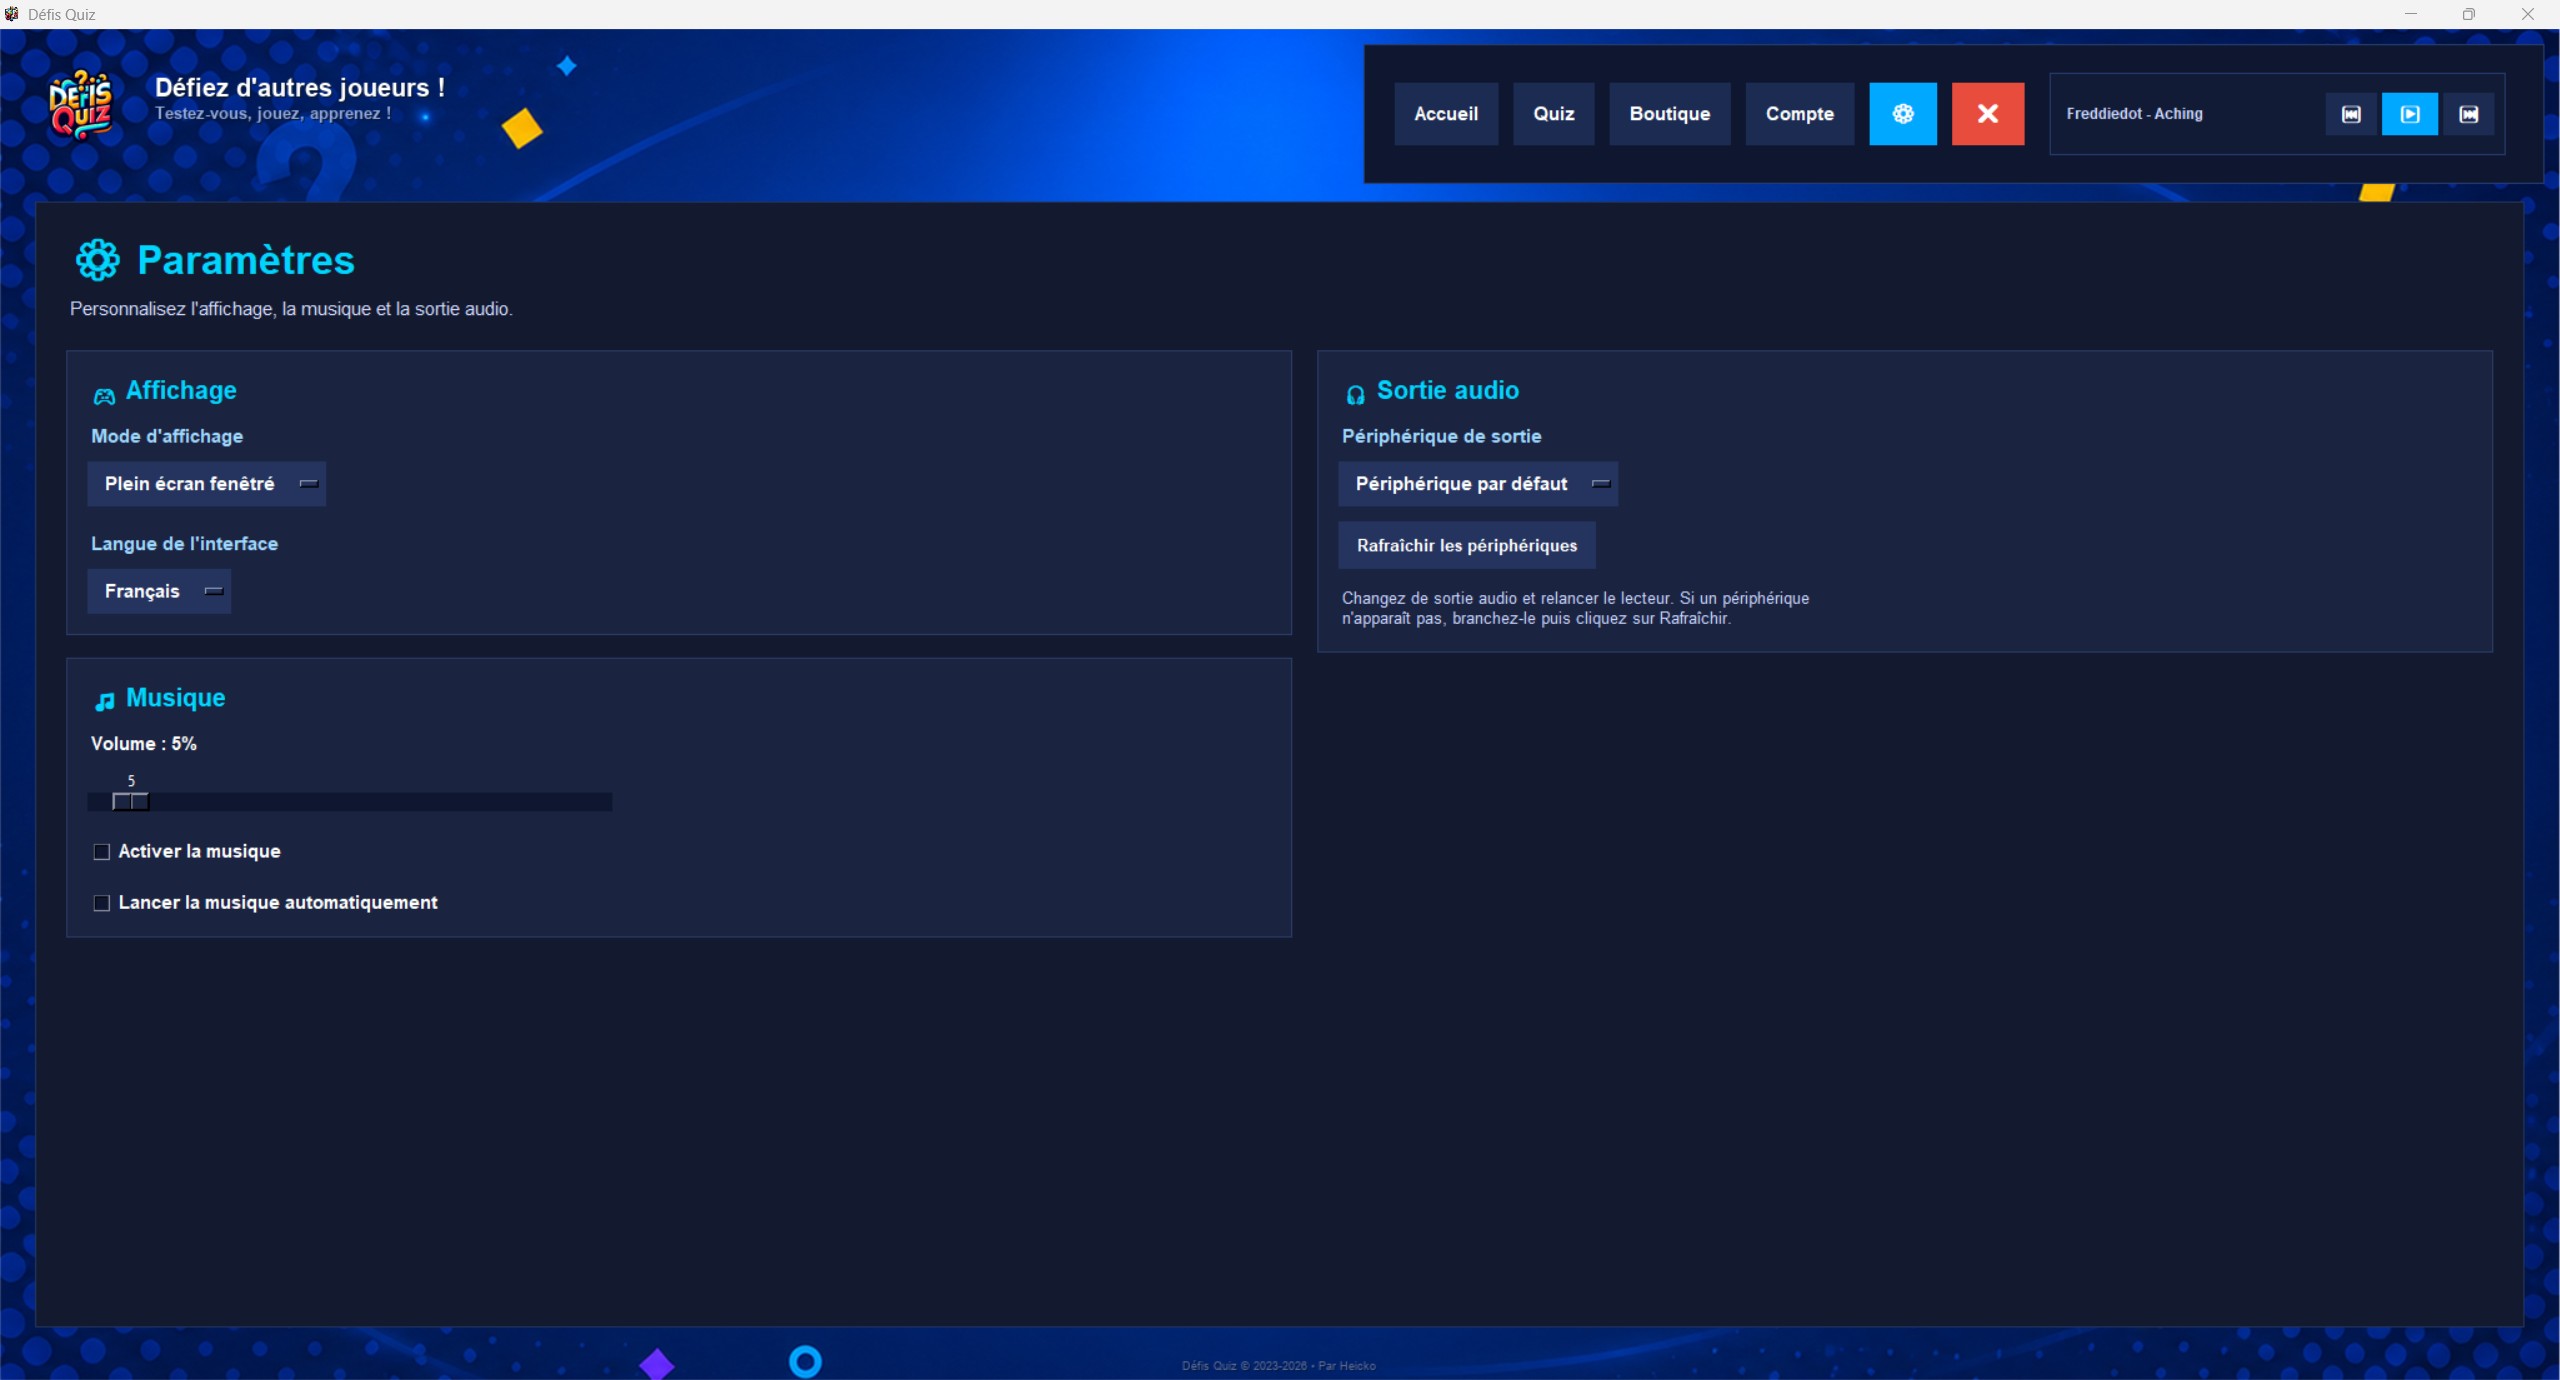The image size is (2560, 1380).
Task: Open the Compte section
Action: (x=1799, y=114)
